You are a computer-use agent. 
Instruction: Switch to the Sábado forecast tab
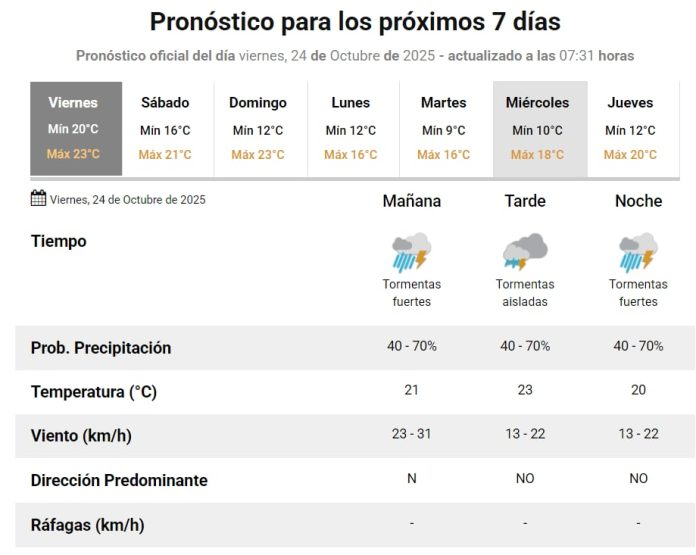coord(165,129)
